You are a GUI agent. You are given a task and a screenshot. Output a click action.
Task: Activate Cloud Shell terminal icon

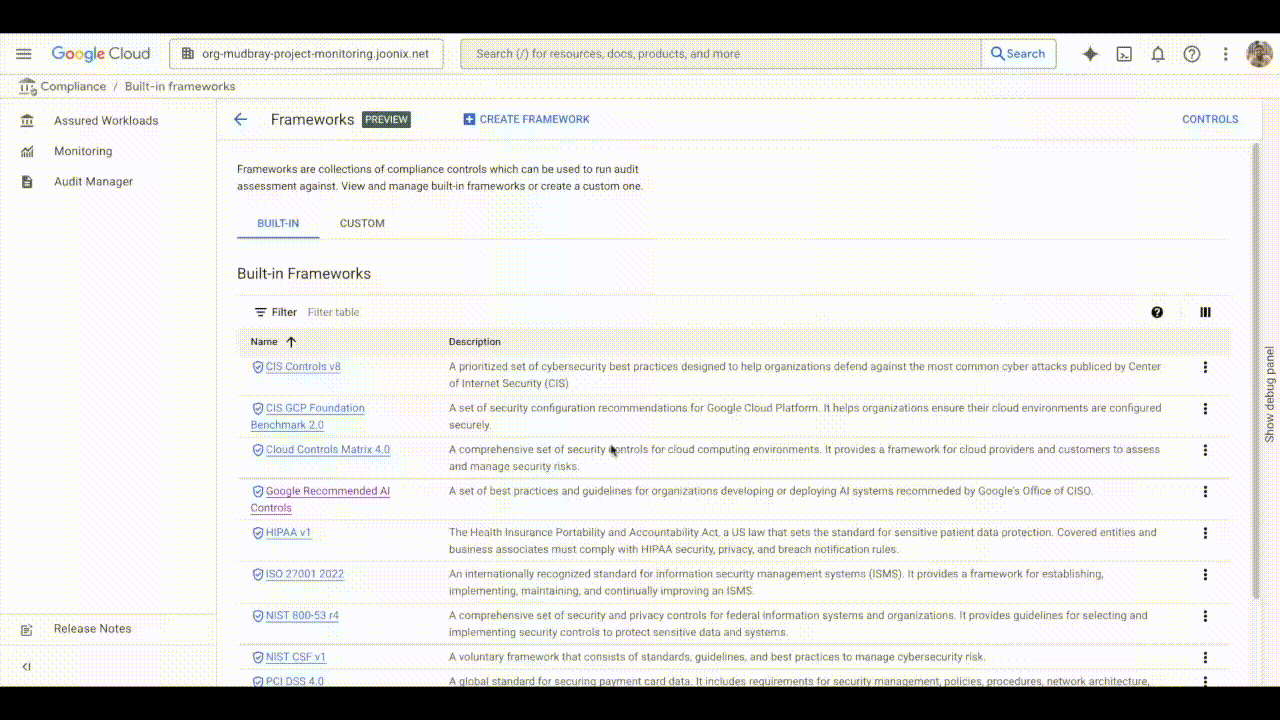[x=1124, y=54]
